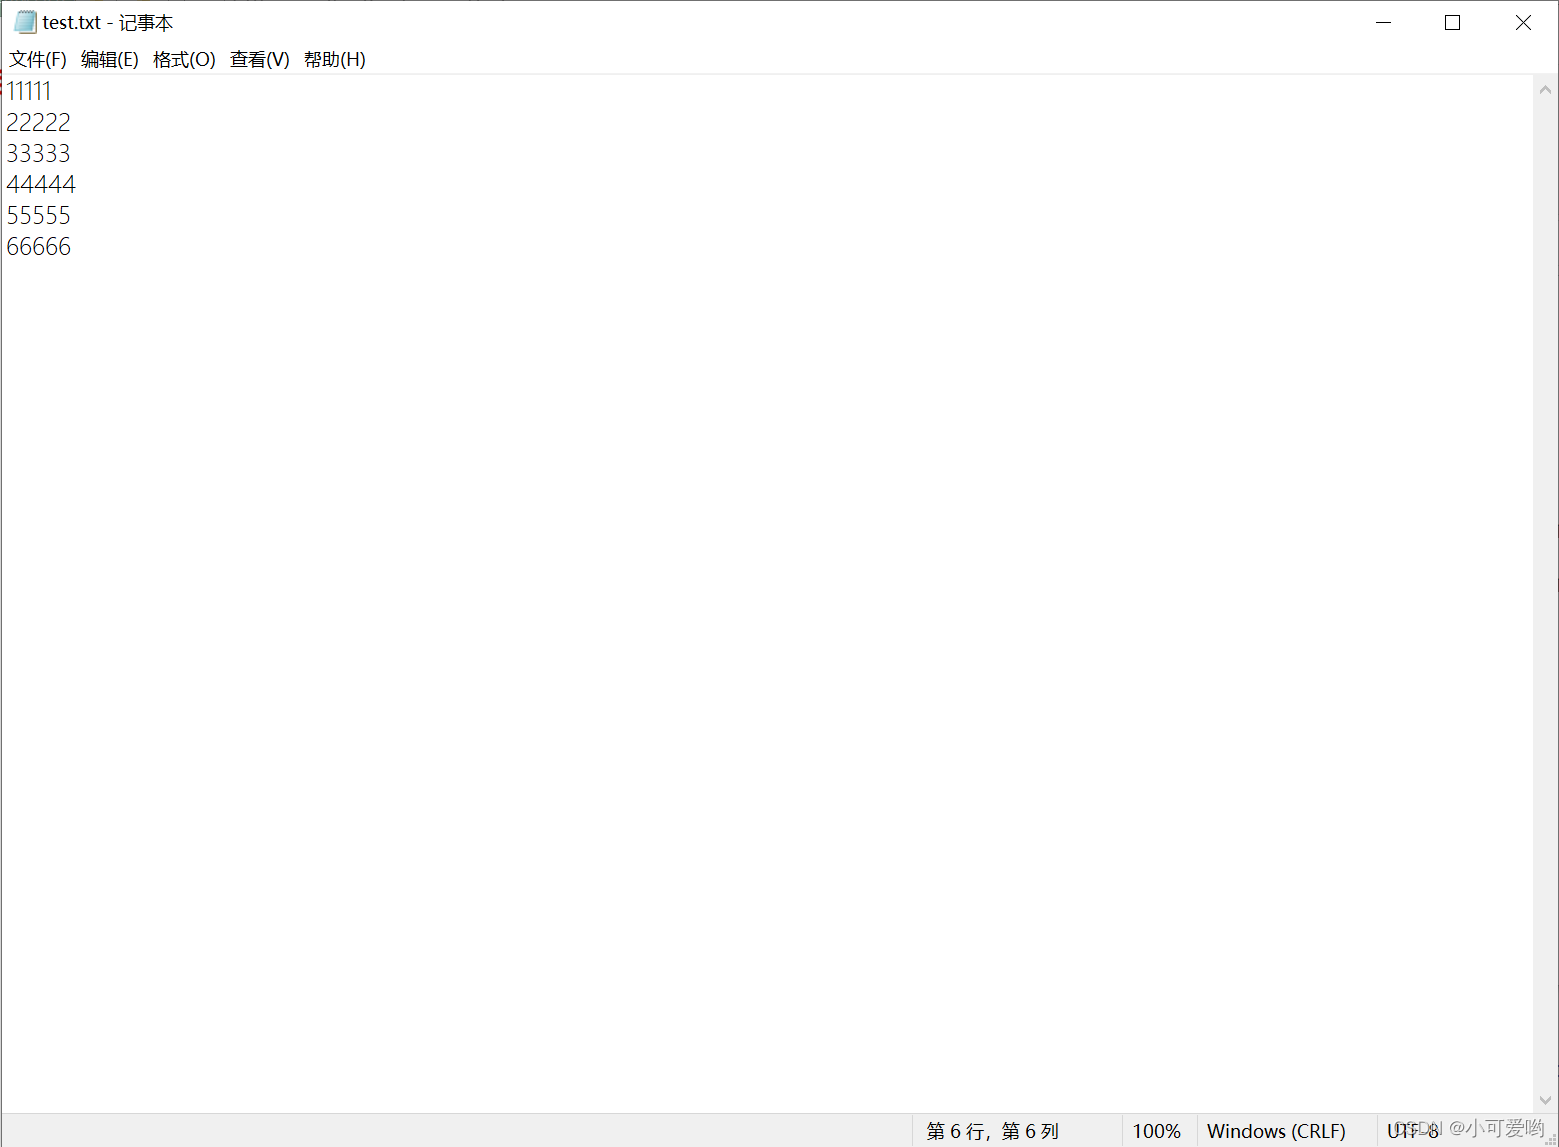
Task: Click the 第 6 行, 第 6 列 status entry
Action: coord(992,1131)
